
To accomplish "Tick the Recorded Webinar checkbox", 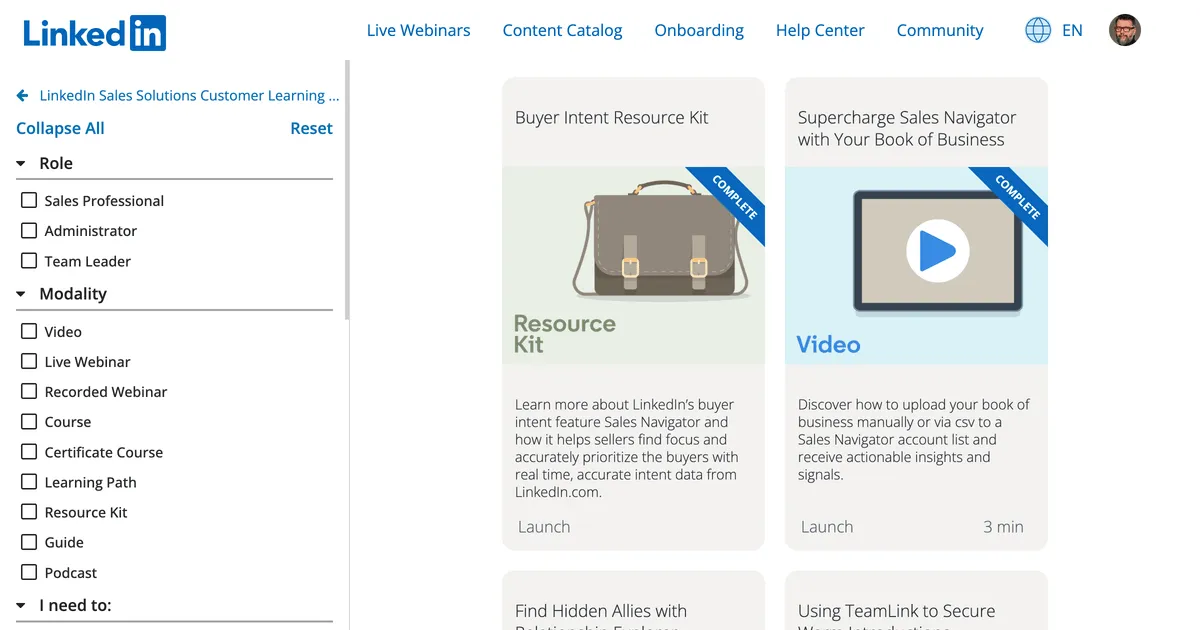I will (29, 391).
